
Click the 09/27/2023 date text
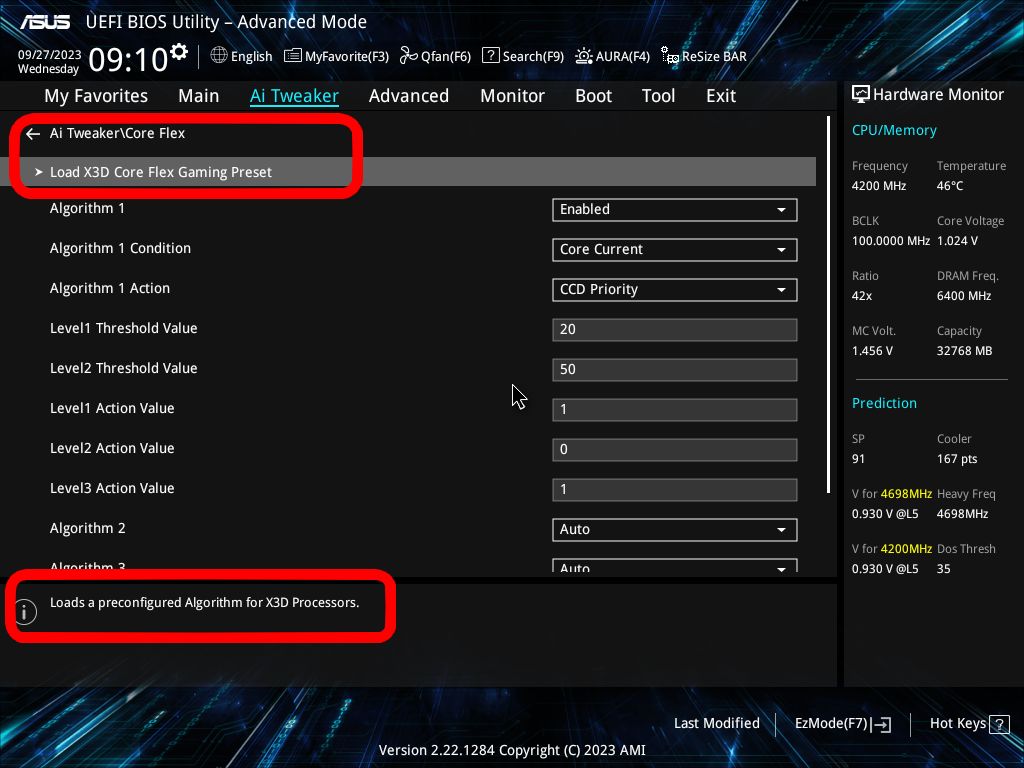[50, 55]
